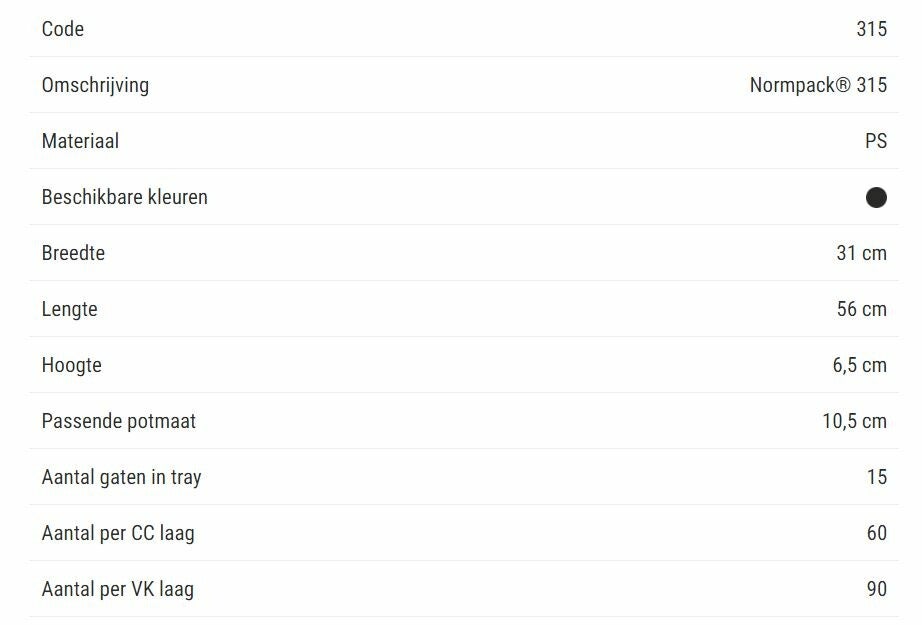
Task: Select the 6,5 cm height value
Action: point(859,365)
